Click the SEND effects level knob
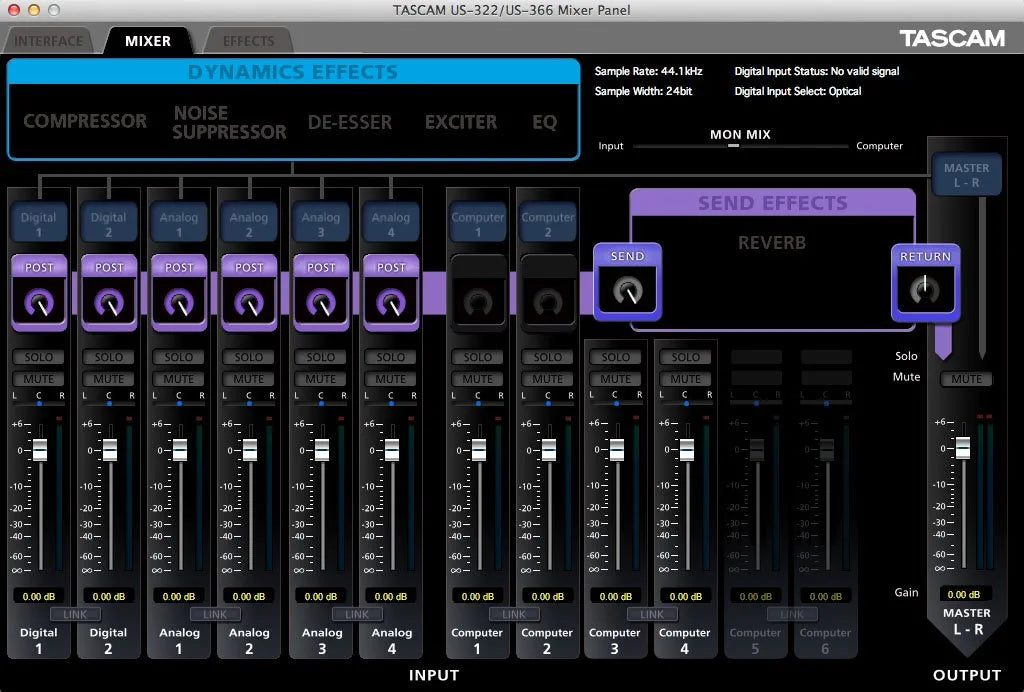 pos(627,290)
